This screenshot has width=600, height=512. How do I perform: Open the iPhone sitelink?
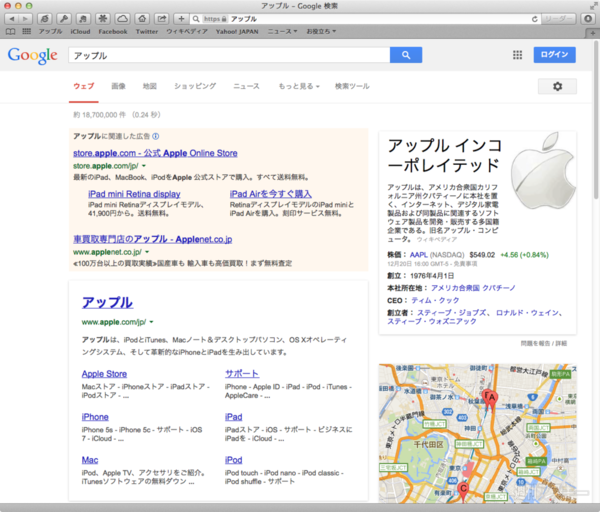click(95, 417)
